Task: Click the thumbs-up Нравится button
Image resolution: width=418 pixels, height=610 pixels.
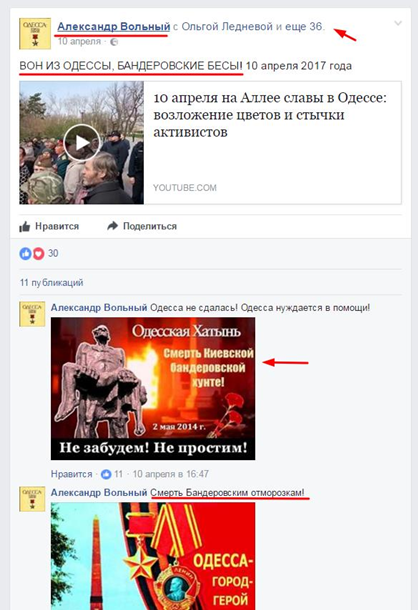Action: 49,226
